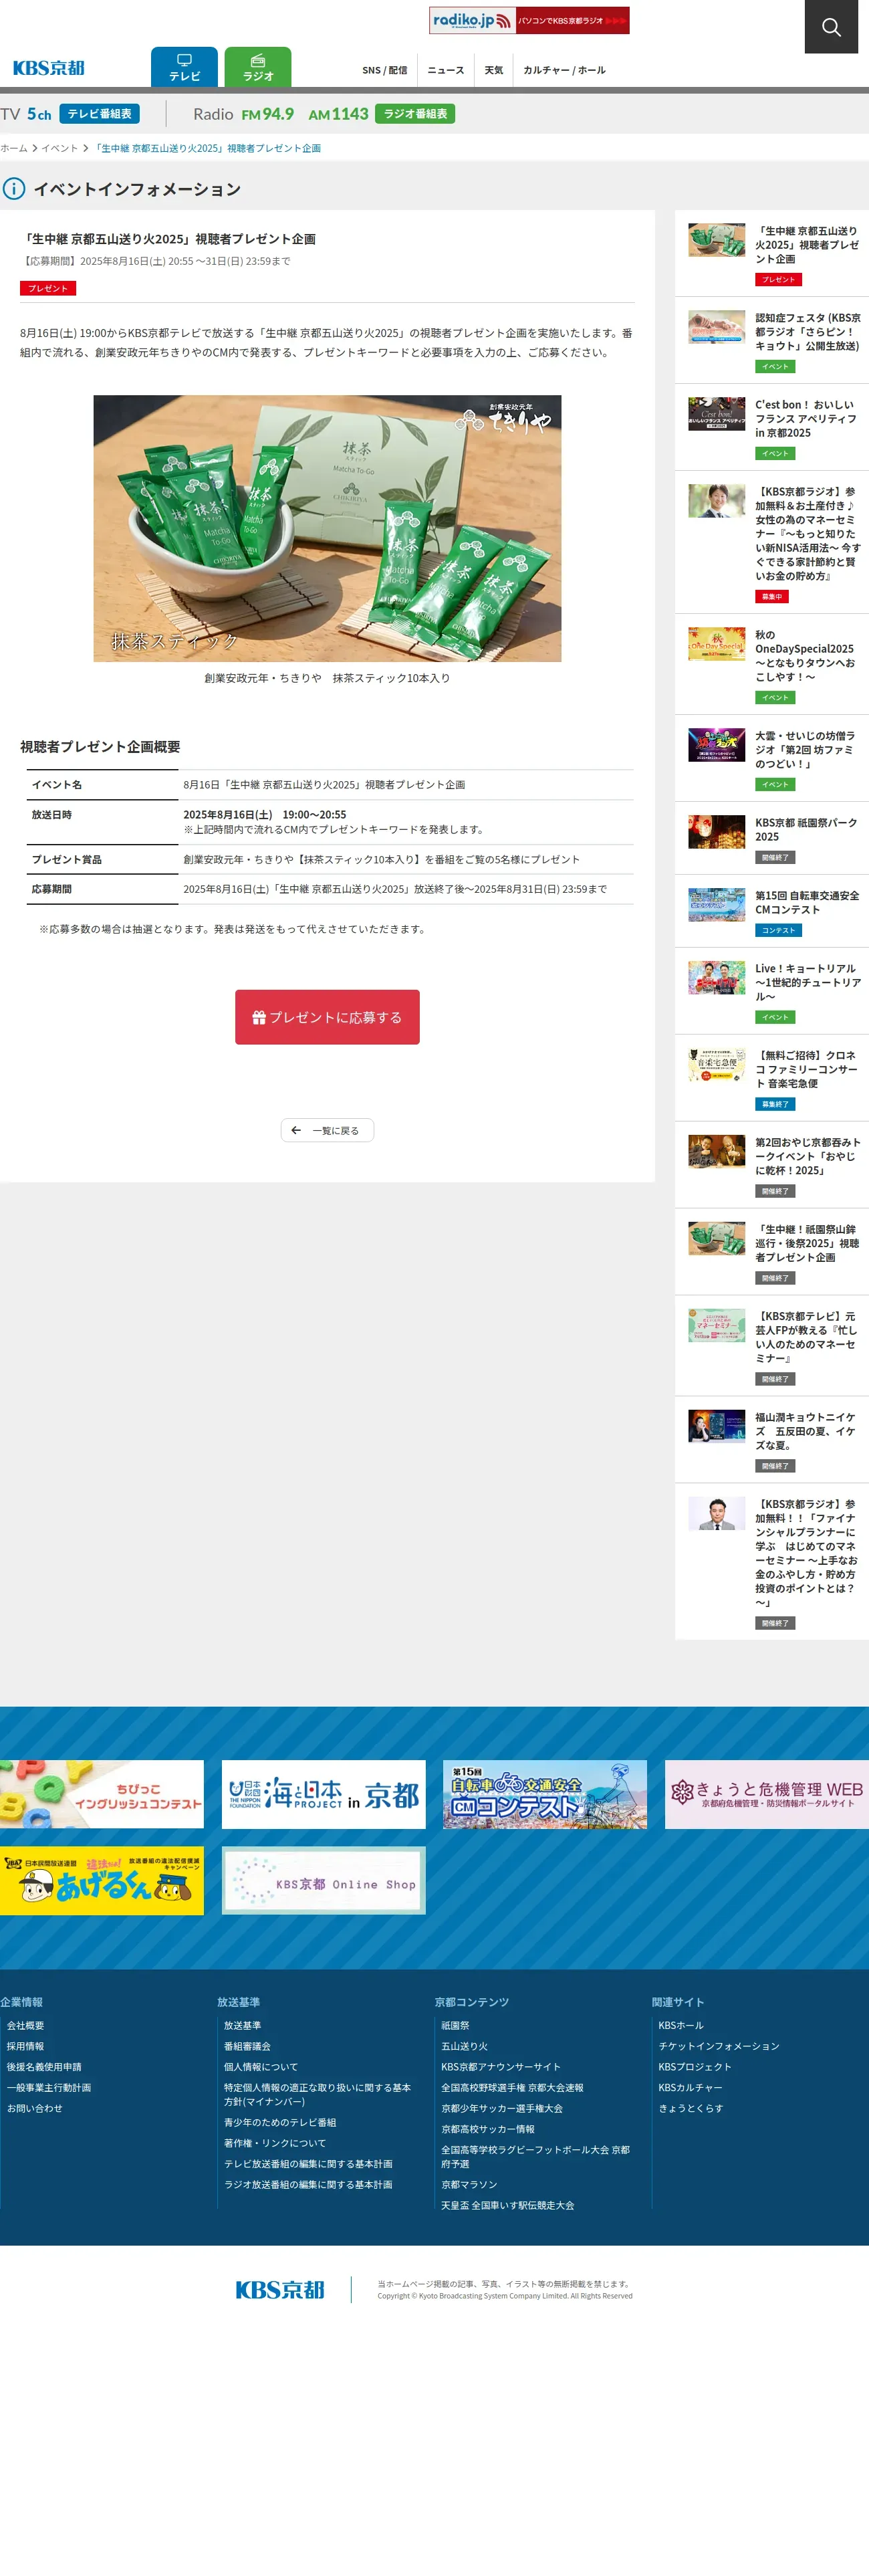Image resolution: width=869 pixels, height=2576 pixels.
Task: Open KBSホール footer link
Action: [x=681, y=2025]
